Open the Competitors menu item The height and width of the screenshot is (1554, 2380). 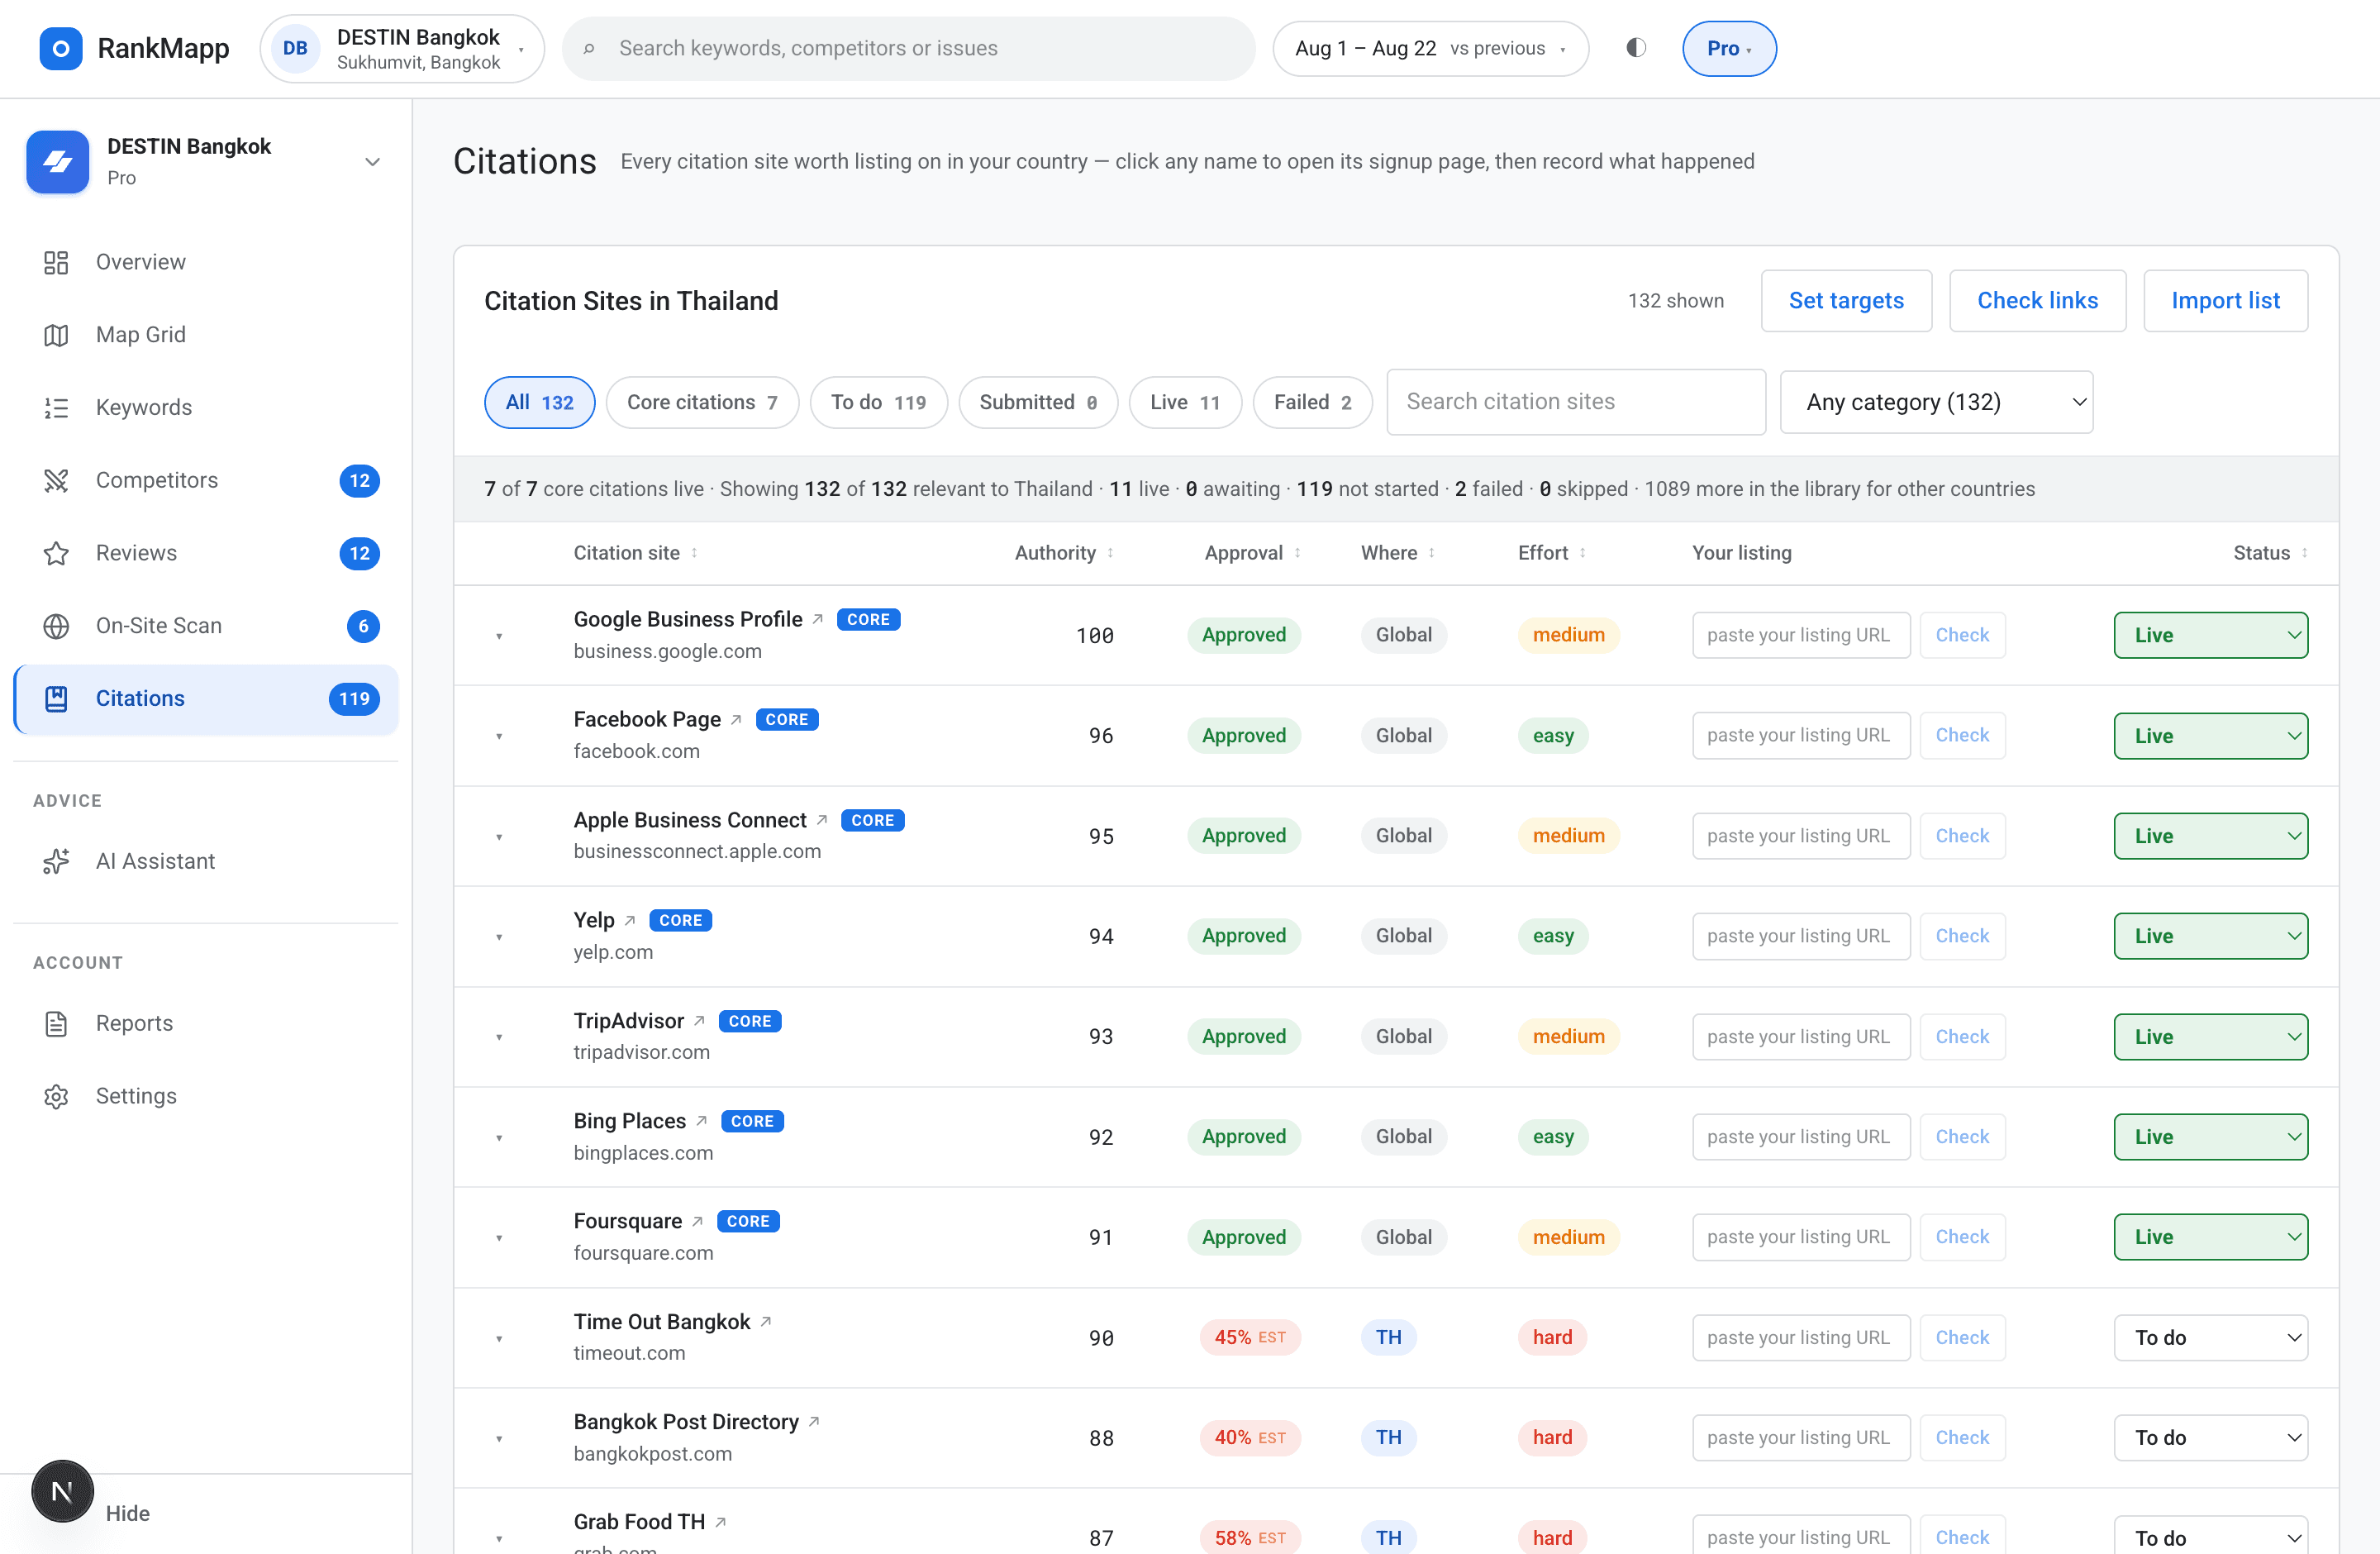coord(206,480)
